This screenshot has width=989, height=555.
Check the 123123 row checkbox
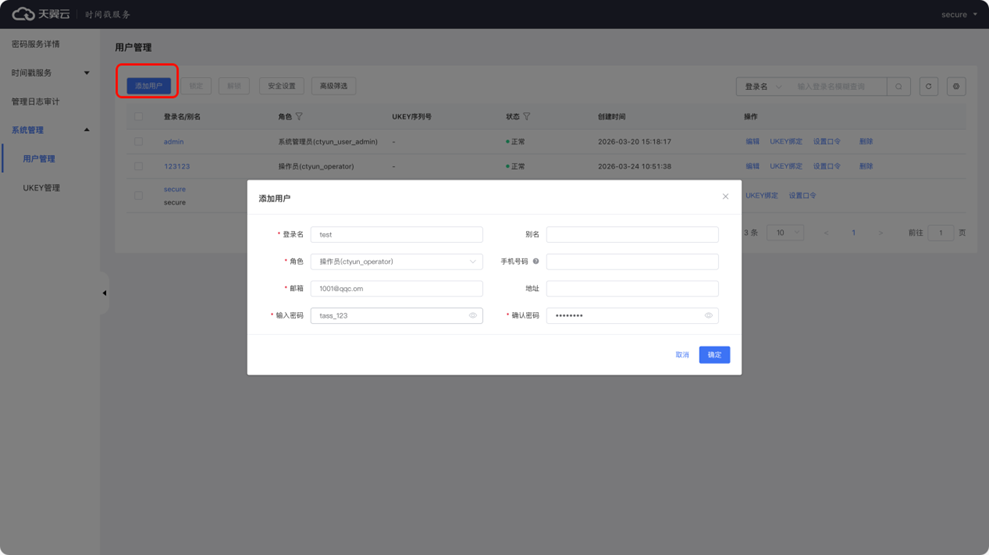(138, 166)
